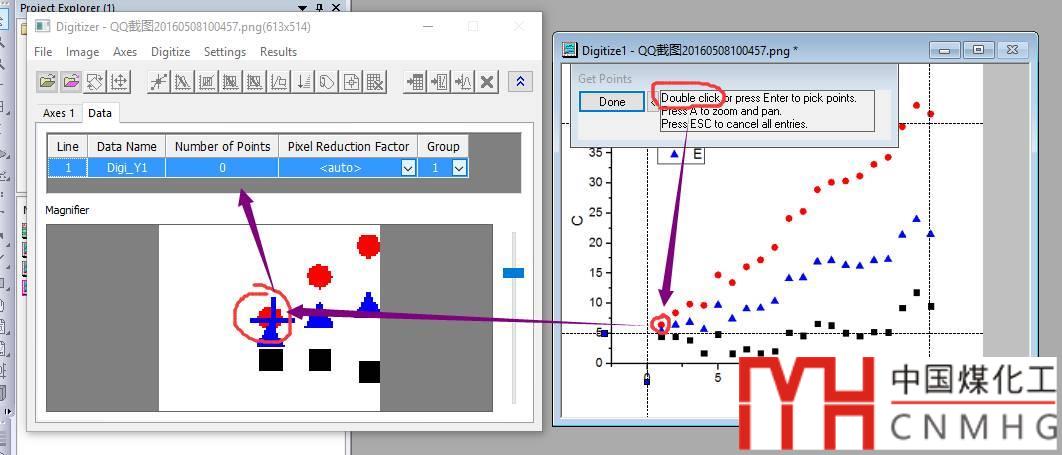Image resolution: width=1062 pixels, height=455 pixels.
Task: Click the arrow-to-peaks toolbar icon
Action: 463,82
